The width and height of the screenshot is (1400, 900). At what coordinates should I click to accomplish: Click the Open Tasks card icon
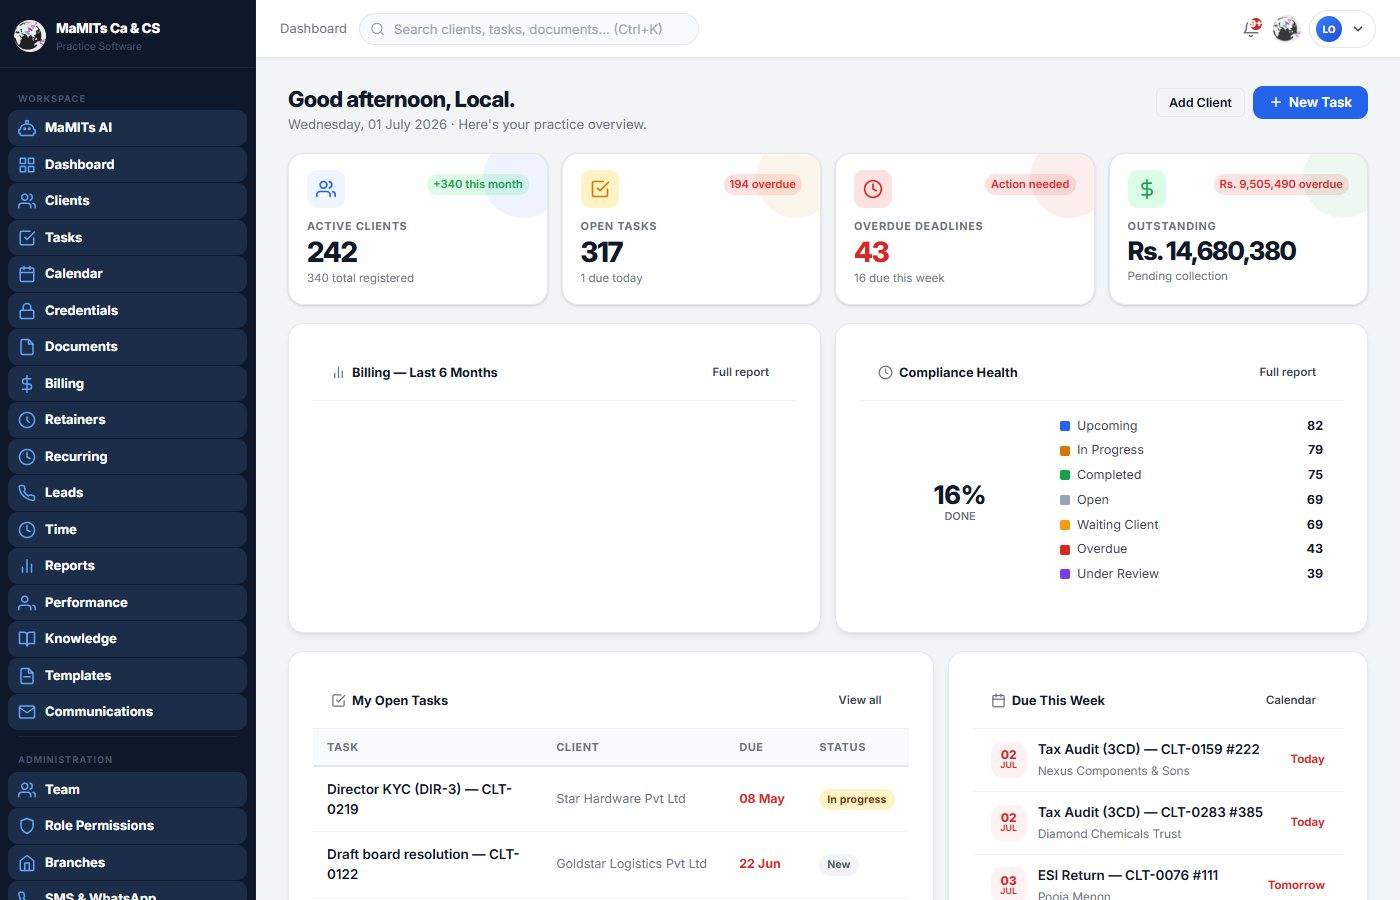click(600, 189)
